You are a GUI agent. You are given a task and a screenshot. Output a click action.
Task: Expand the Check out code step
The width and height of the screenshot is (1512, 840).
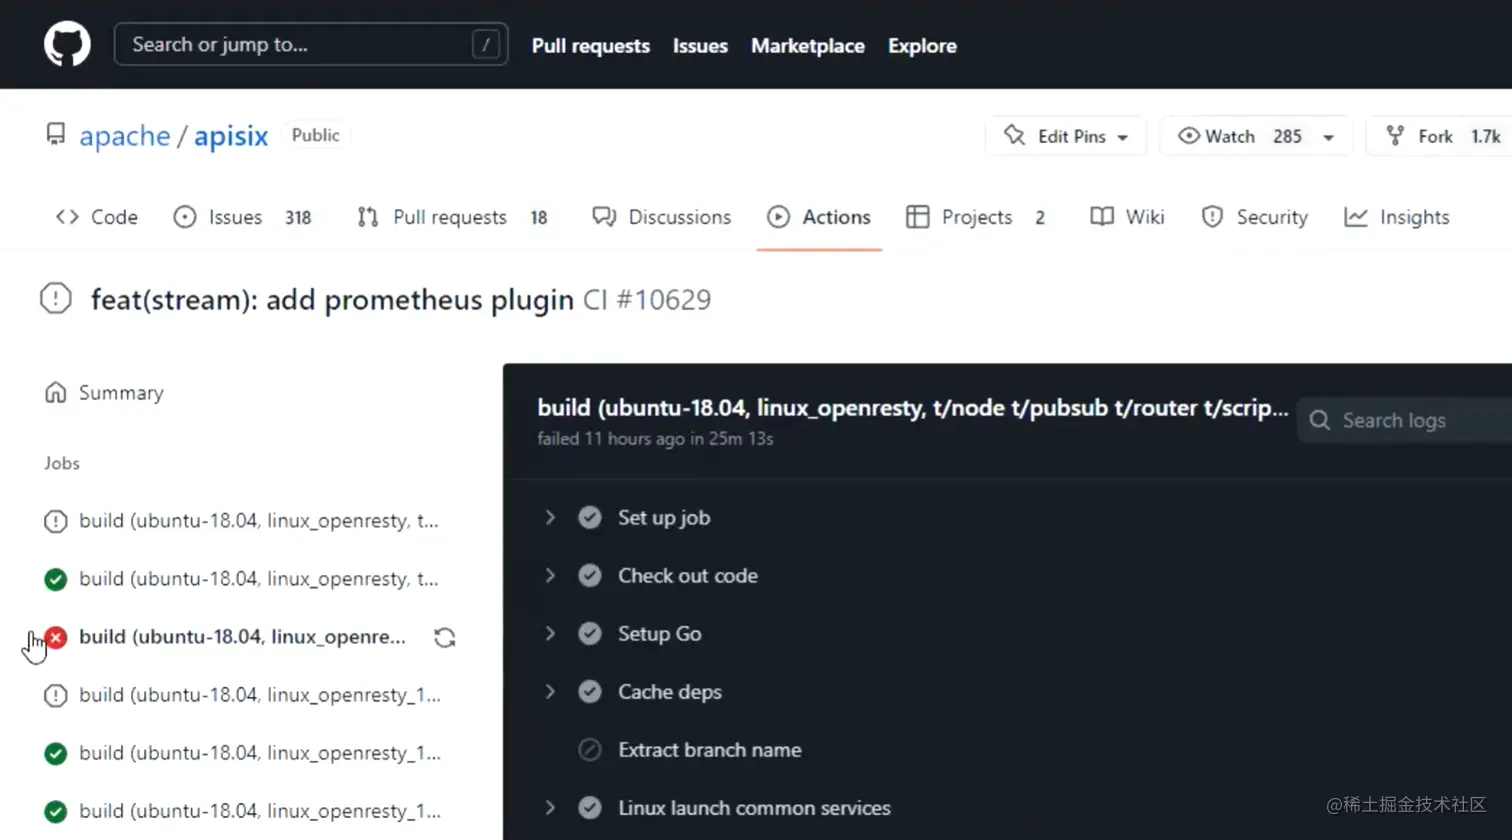pyautogui.click(x=550, y=576)
